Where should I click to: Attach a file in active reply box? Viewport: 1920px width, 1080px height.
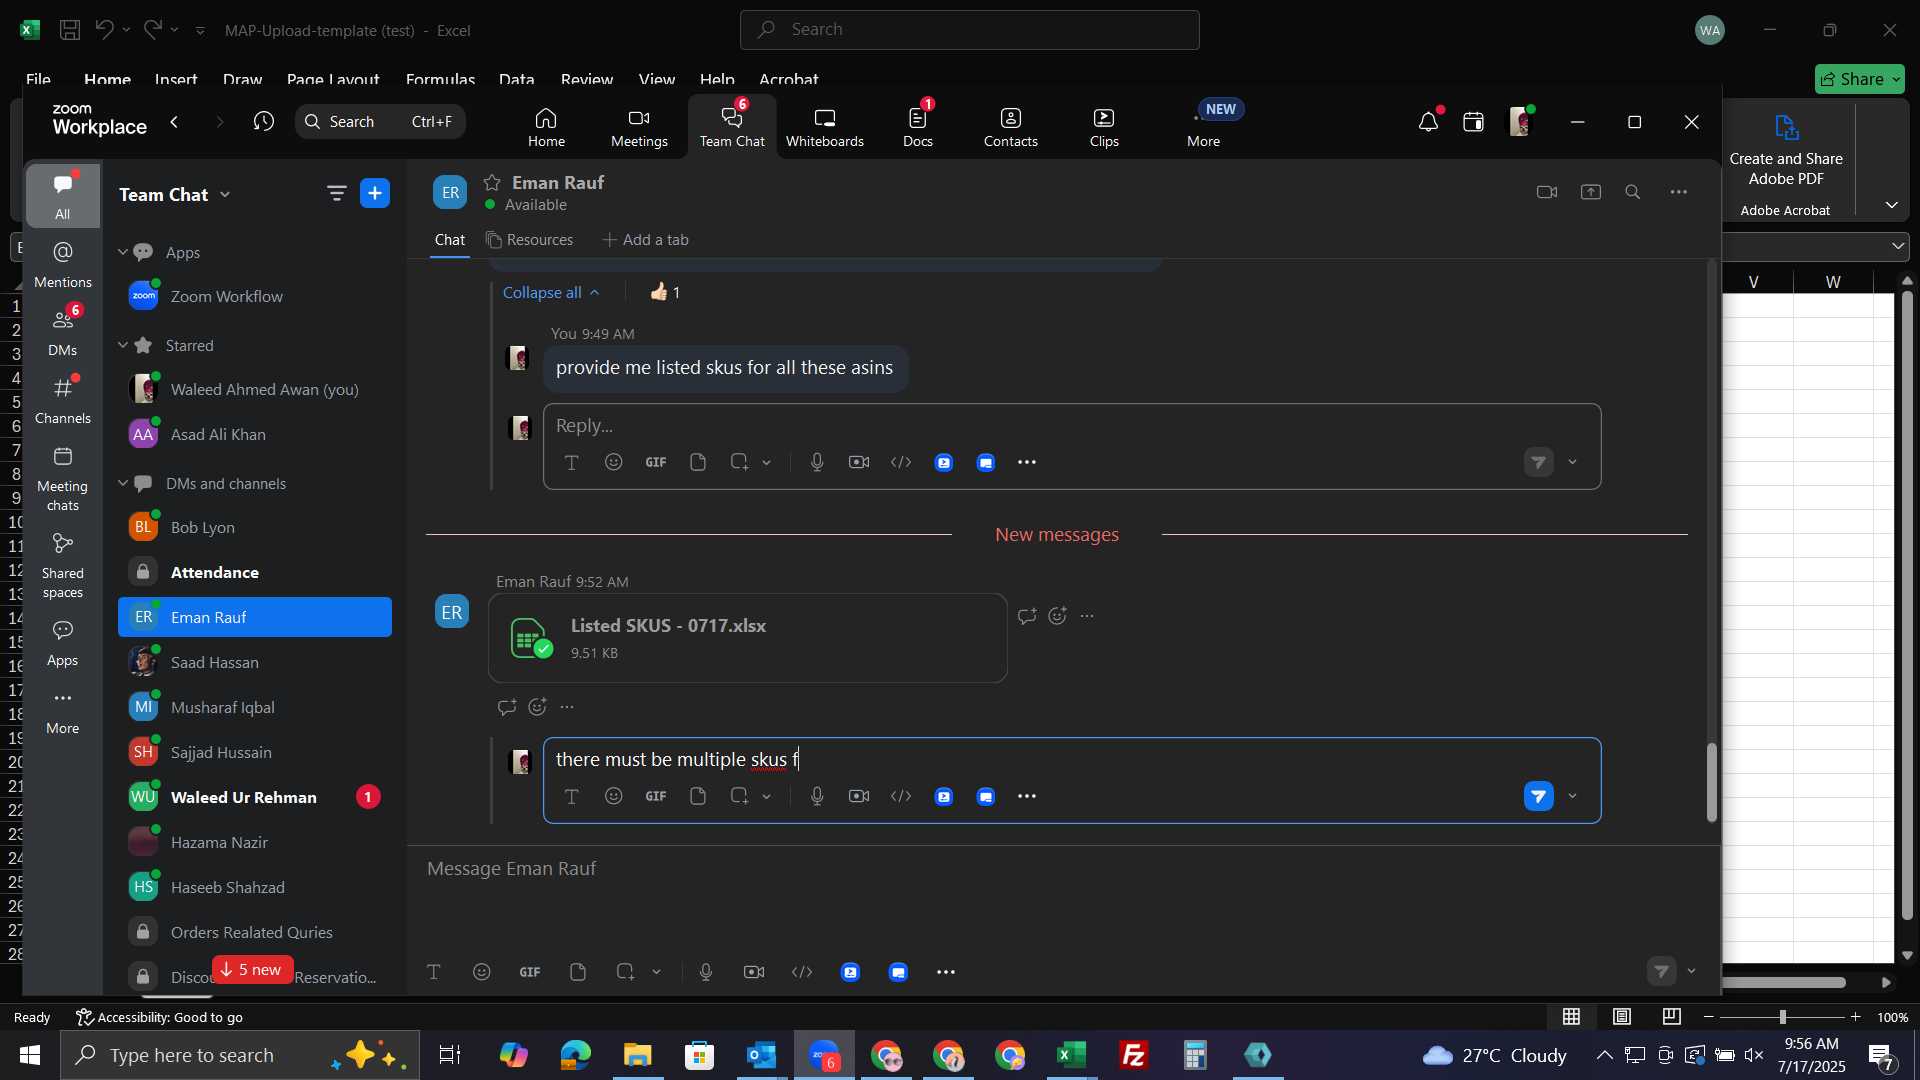(698, 796)
